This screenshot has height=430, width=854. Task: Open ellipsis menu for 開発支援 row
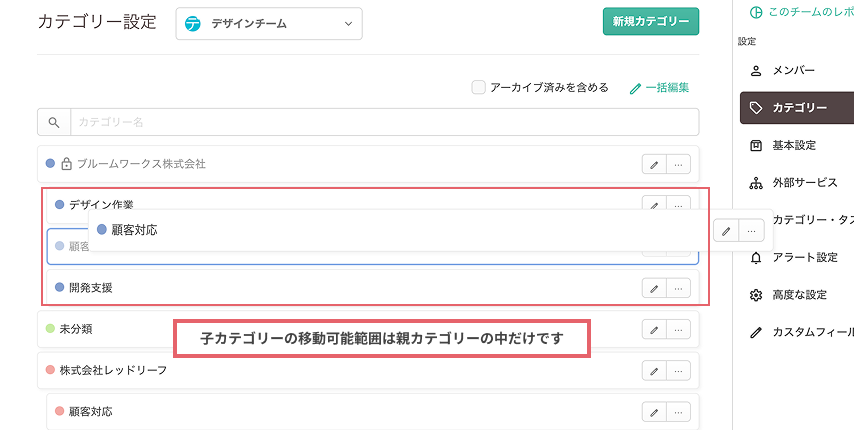[679, 288]
